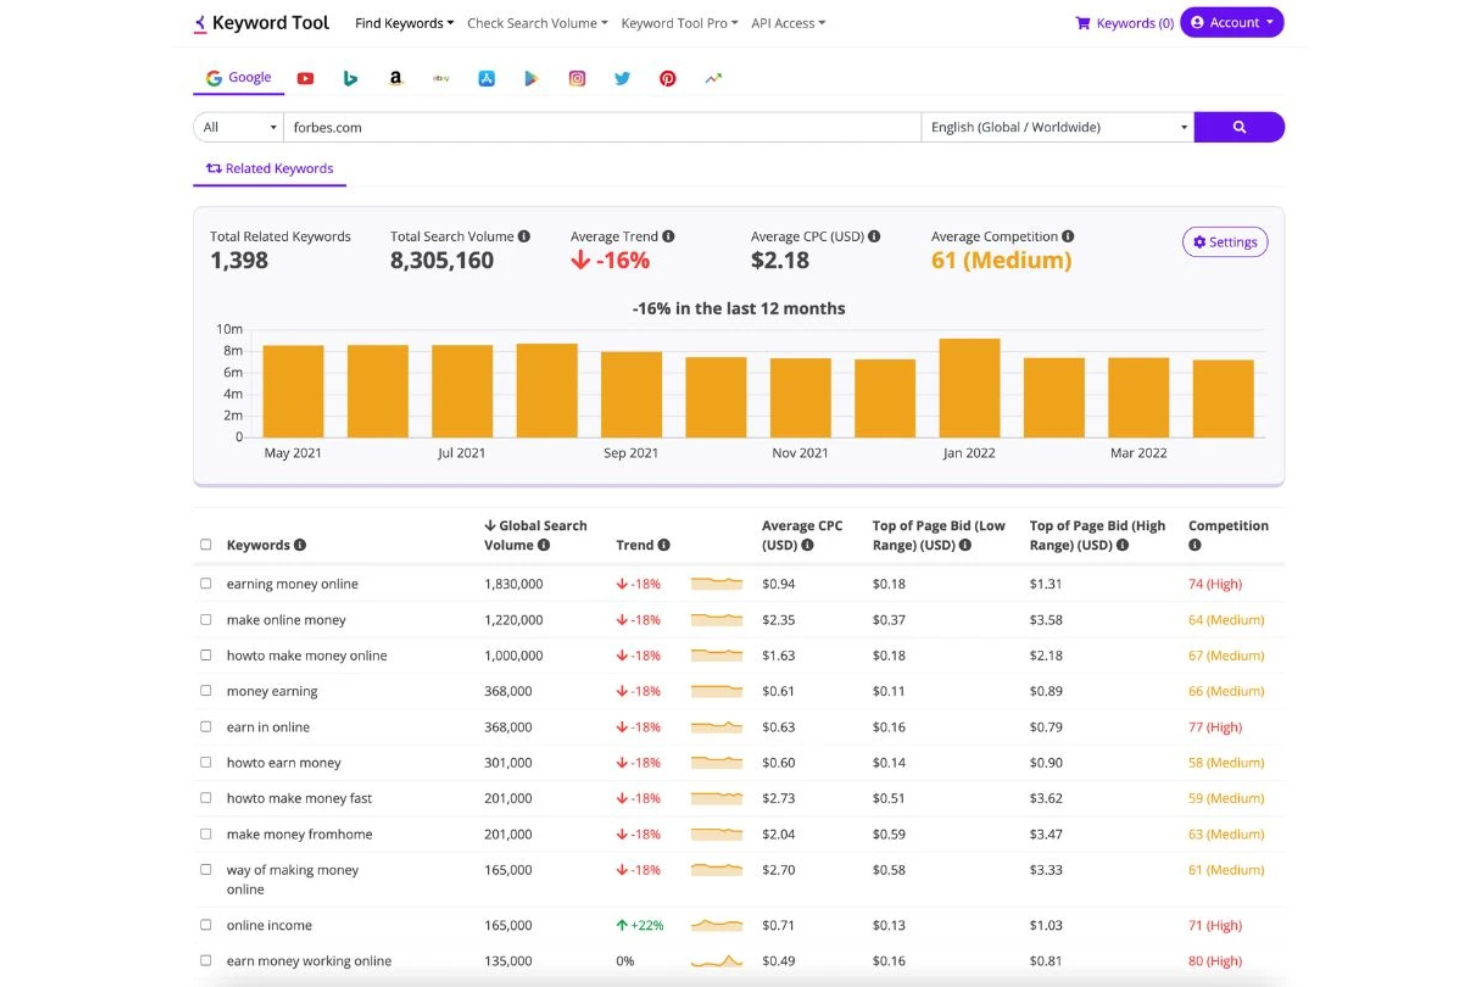Switch to Instagram keyword research
The image size is (1480, 987).
point(577,78)
